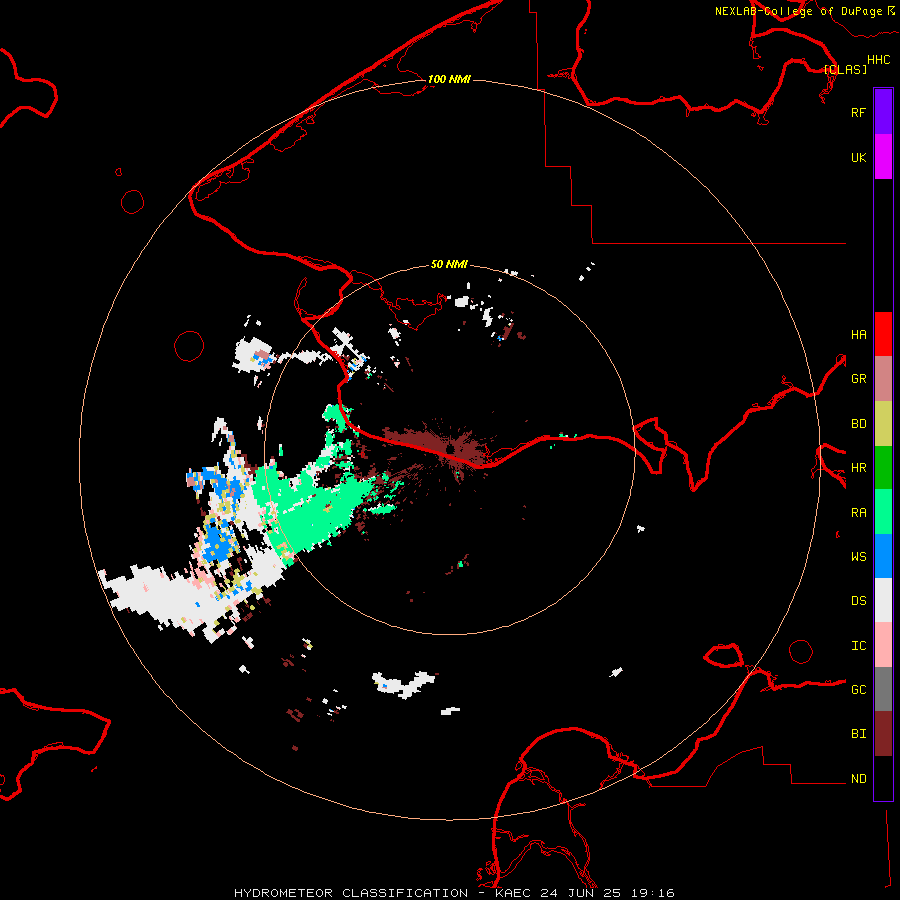Click the NEXLAB-College of DuPage credit text
This screenshot has height=900, width=900.
799,11
